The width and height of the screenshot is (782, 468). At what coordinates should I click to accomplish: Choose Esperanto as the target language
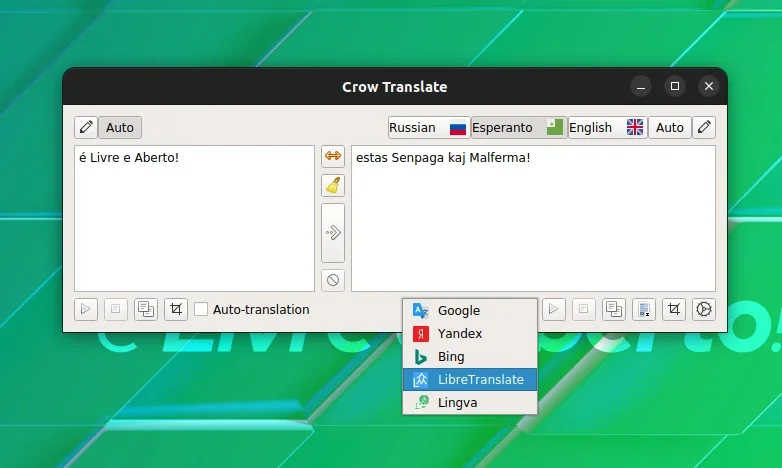click(x=519, y=128)
